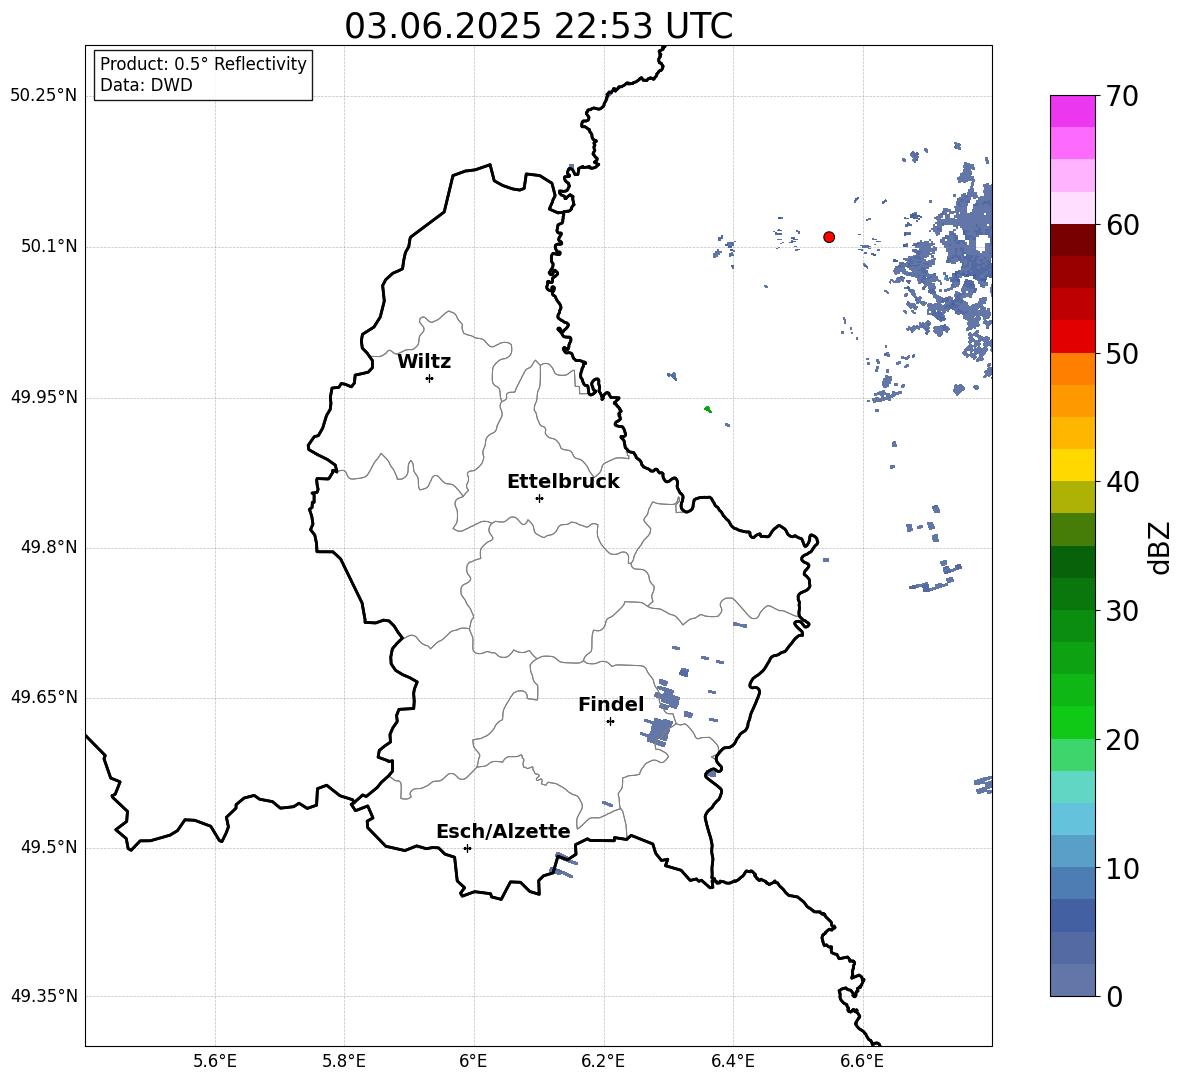
Task: Click the colorbar 60 tick value
Action: 1121,225
